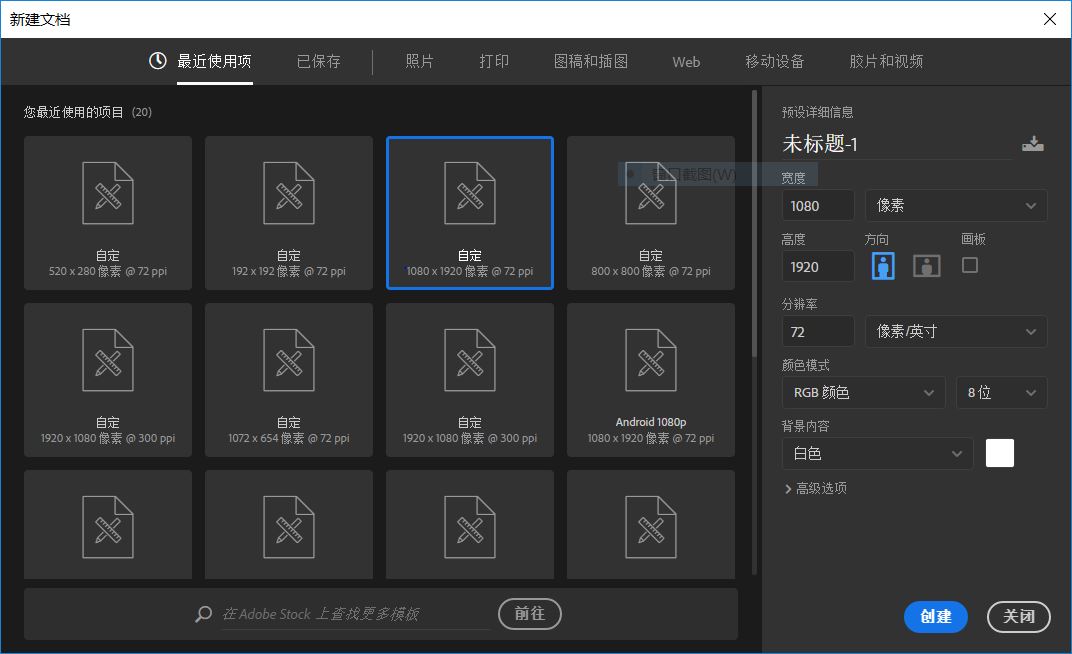Click the 前往 button near Adobe Stock search
Image resolution: width=1072 pixels, height=654 pixels.
coord(529,614)
